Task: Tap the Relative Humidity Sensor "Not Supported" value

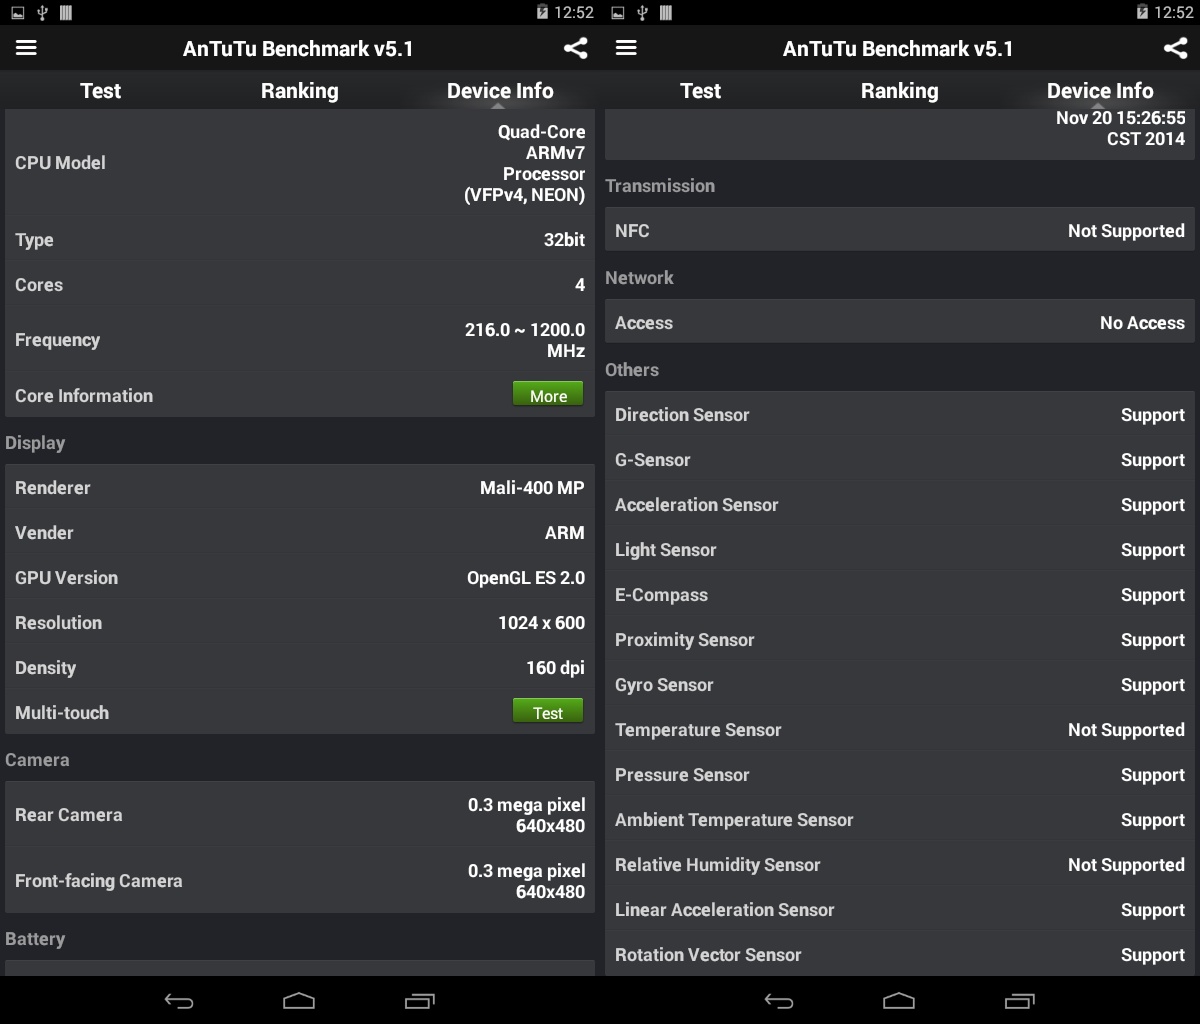Action: tap(1126, 865)
